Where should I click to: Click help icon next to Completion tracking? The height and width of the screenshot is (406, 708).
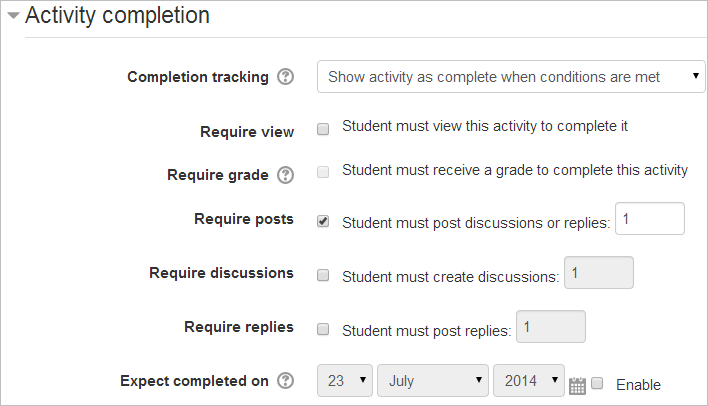(285, 77)
